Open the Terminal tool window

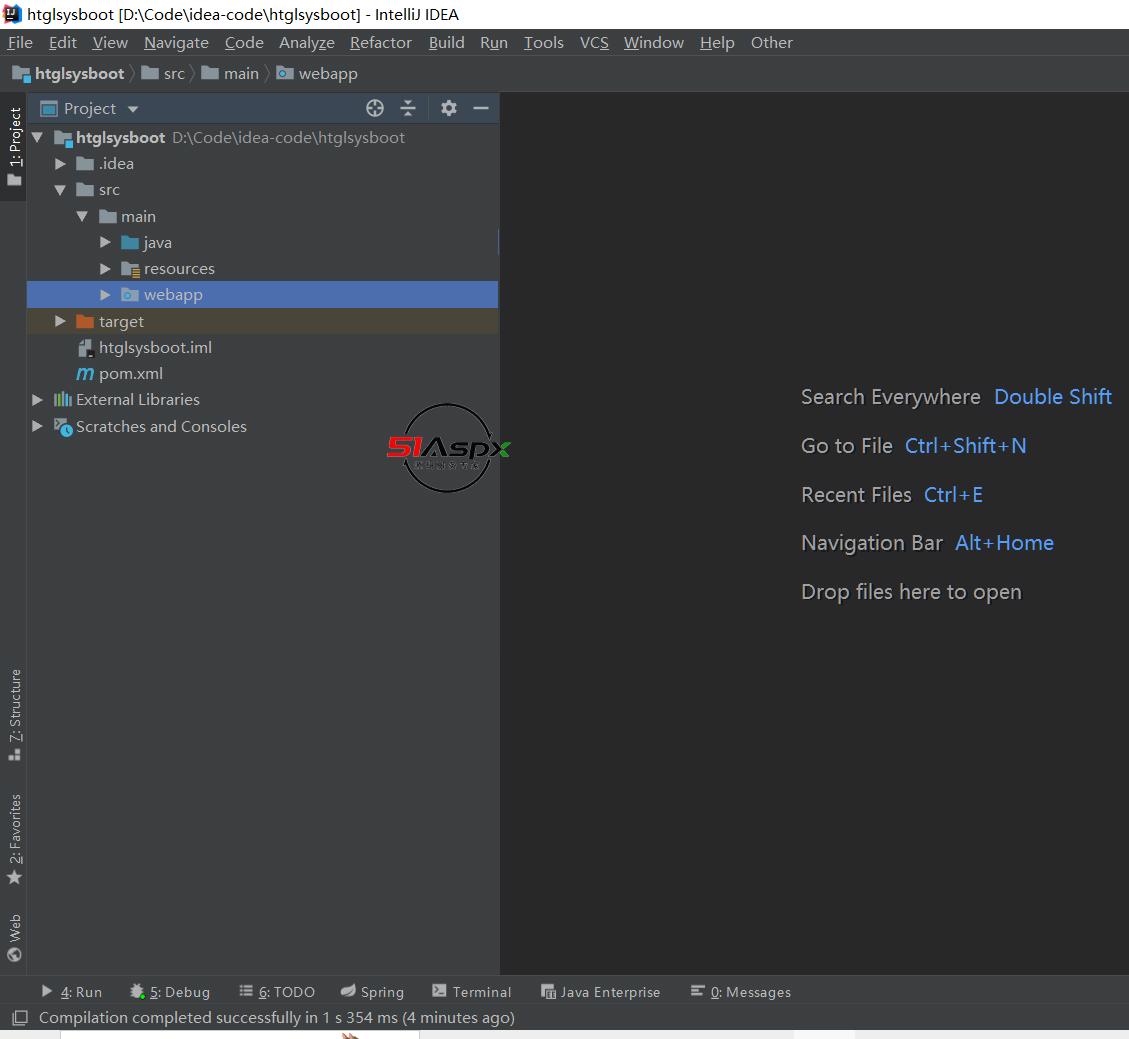click(x=472, y=991)
